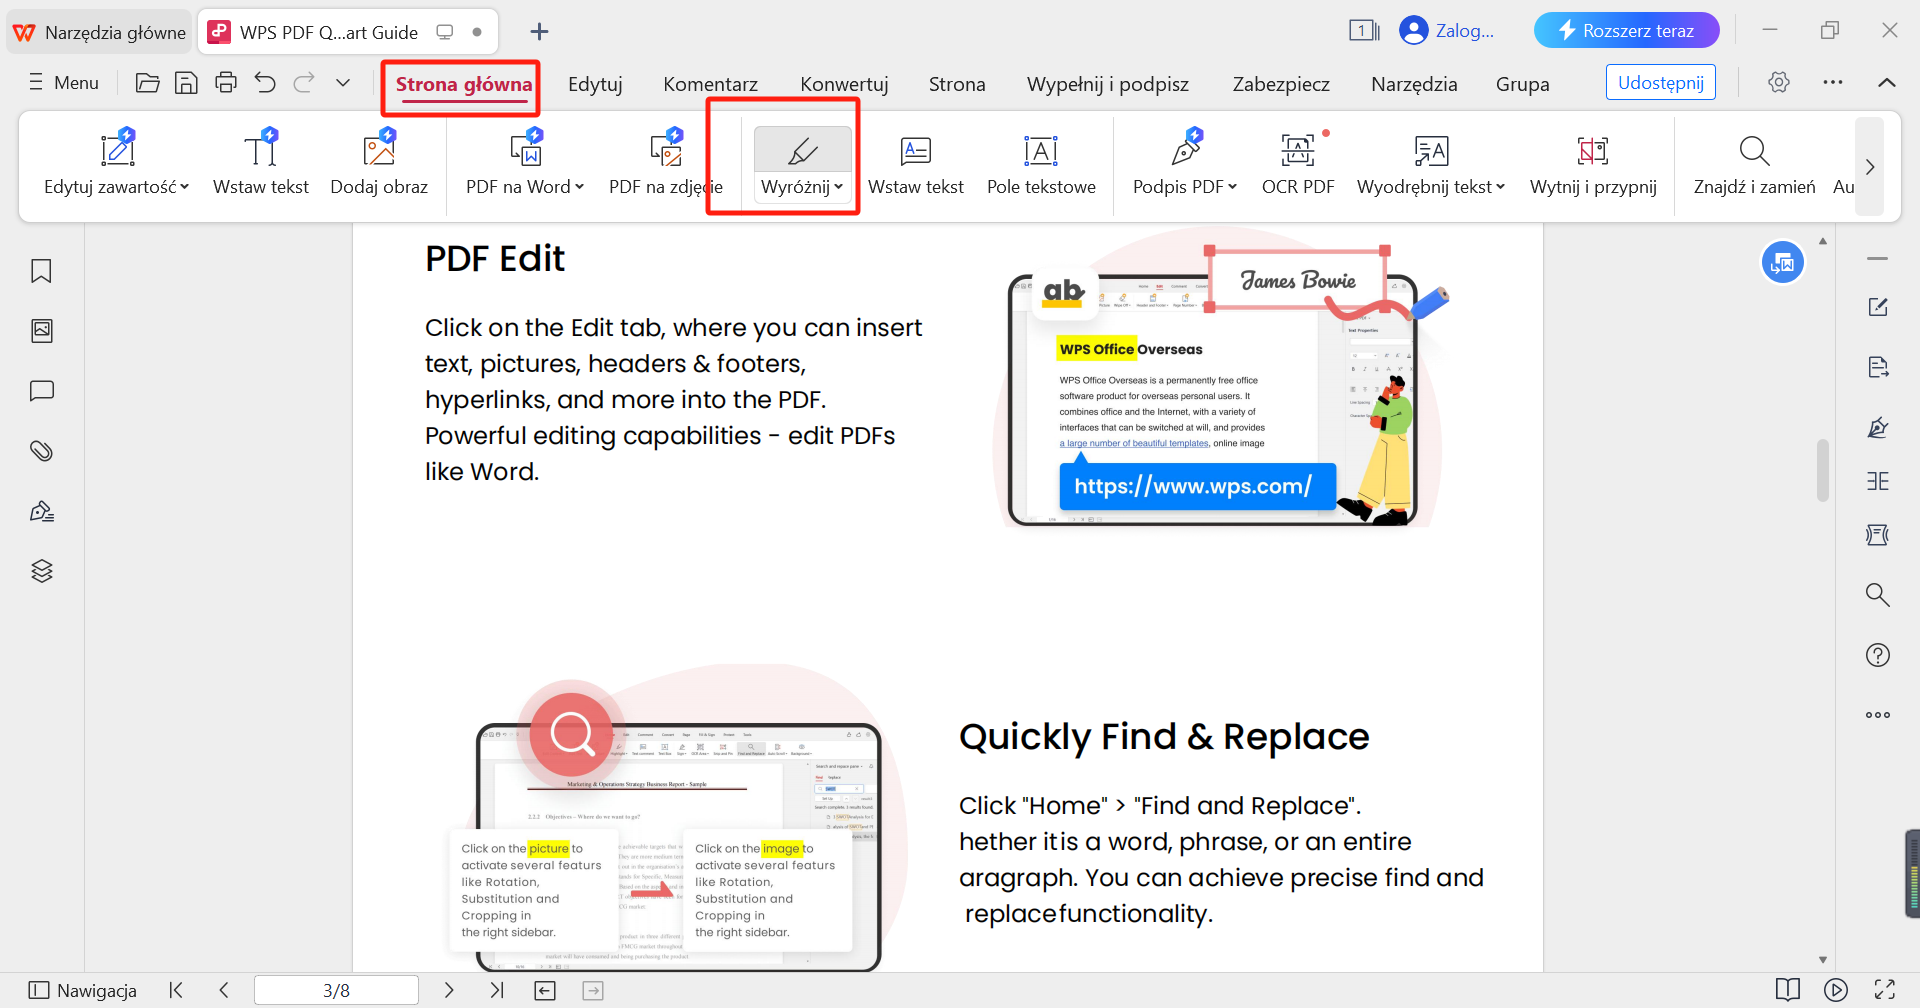Click the right sidebar edit note icon

[x=1878, y=307]
